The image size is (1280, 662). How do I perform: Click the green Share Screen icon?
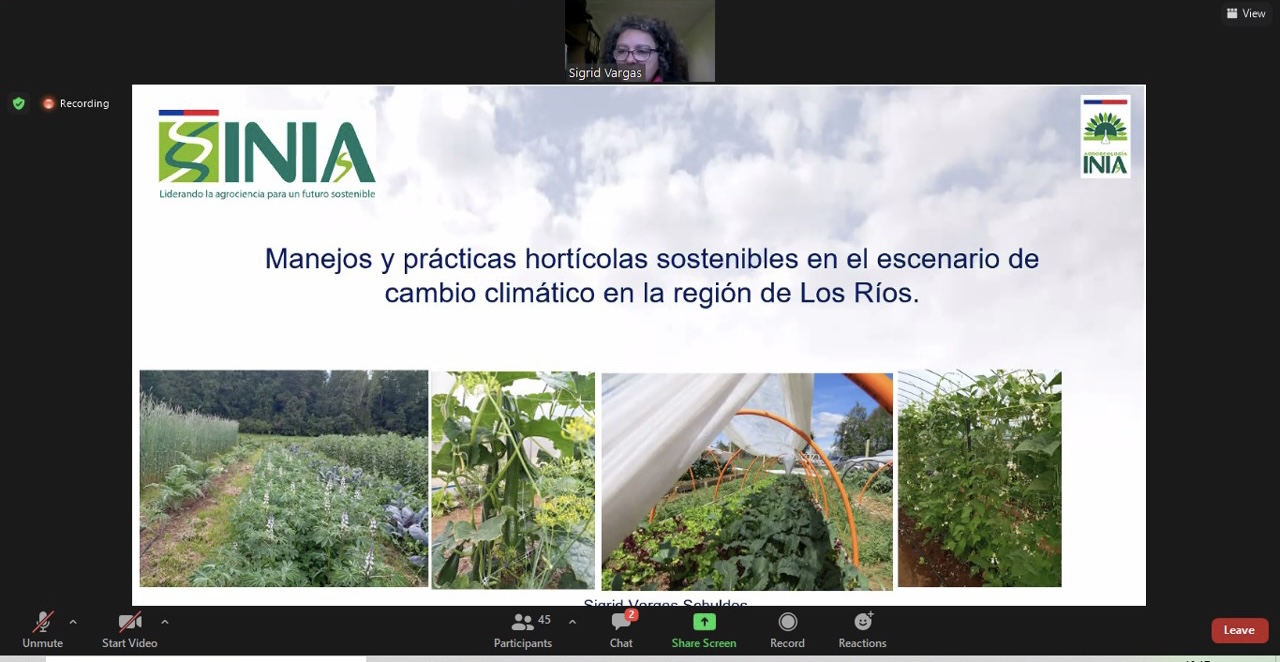click(x=704, y=622)
